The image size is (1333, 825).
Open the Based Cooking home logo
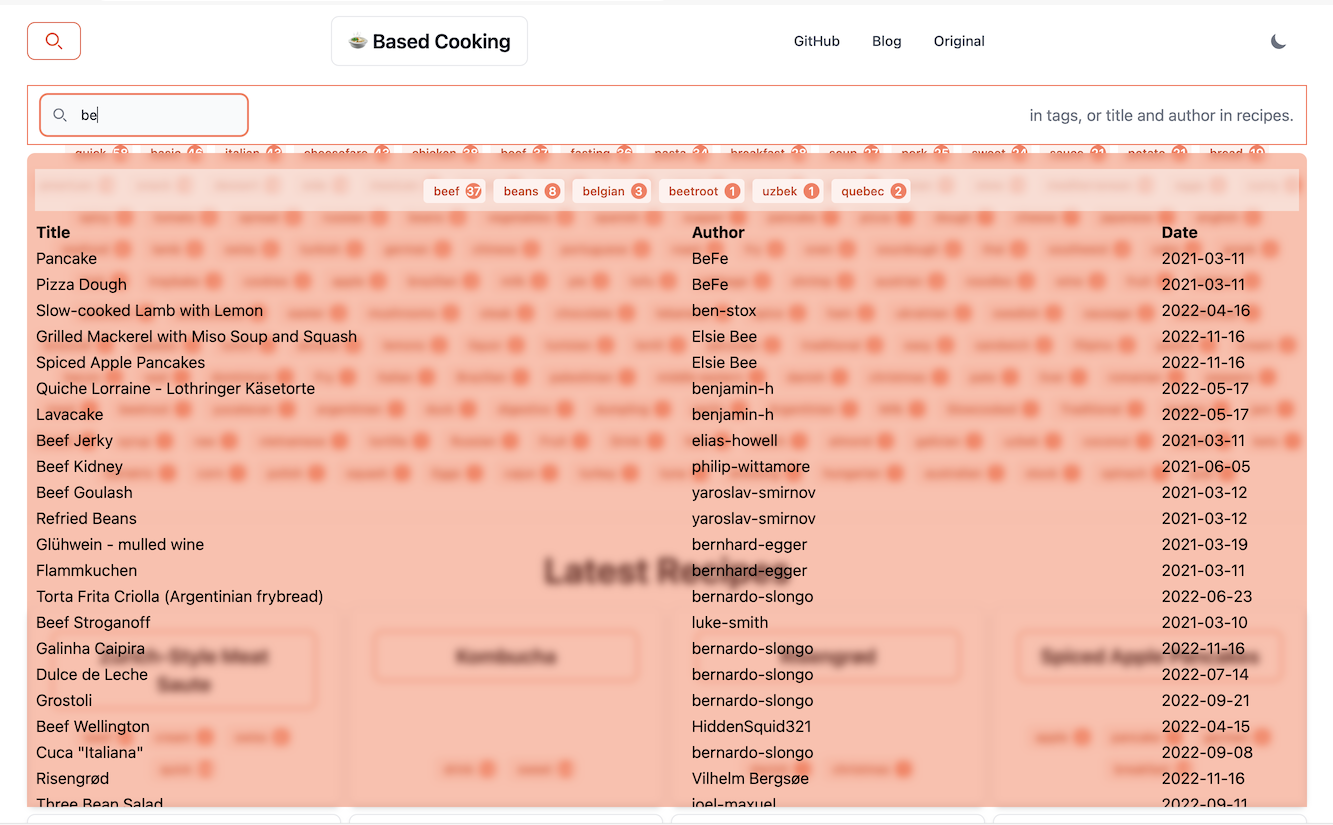pyautogui.click(x=429, y=41)
